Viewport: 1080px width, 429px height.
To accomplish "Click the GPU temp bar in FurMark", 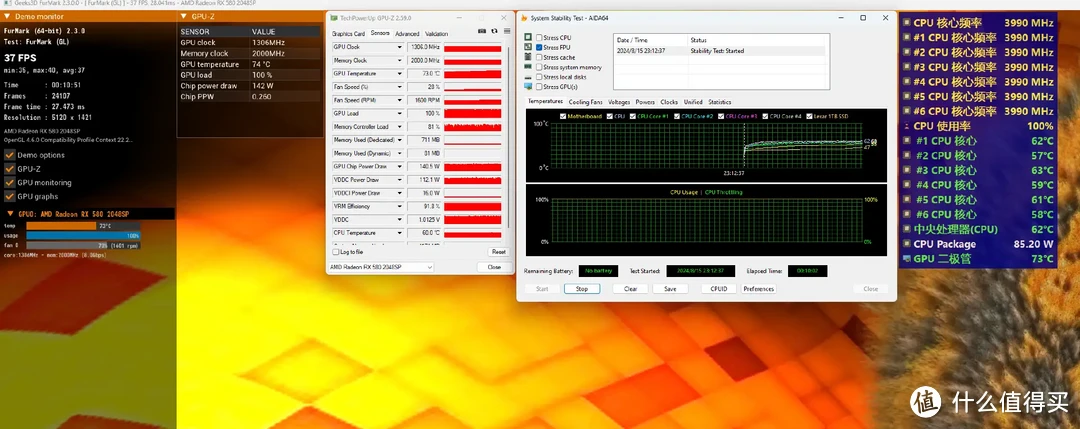I will pos(83,226).
